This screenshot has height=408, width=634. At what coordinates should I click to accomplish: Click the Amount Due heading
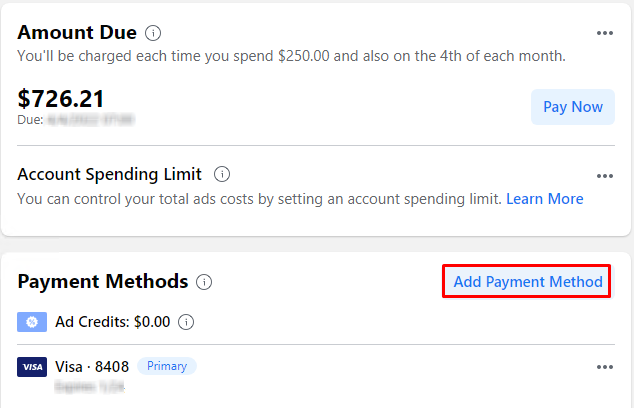tap(77, 32)
